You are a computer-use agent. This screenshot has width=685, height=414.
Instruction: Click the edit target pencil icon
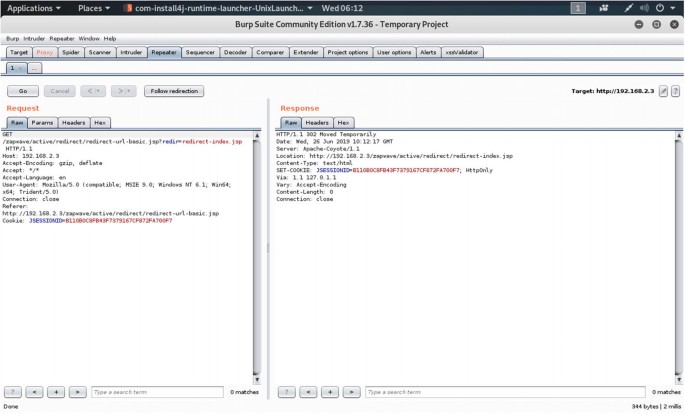663,91
